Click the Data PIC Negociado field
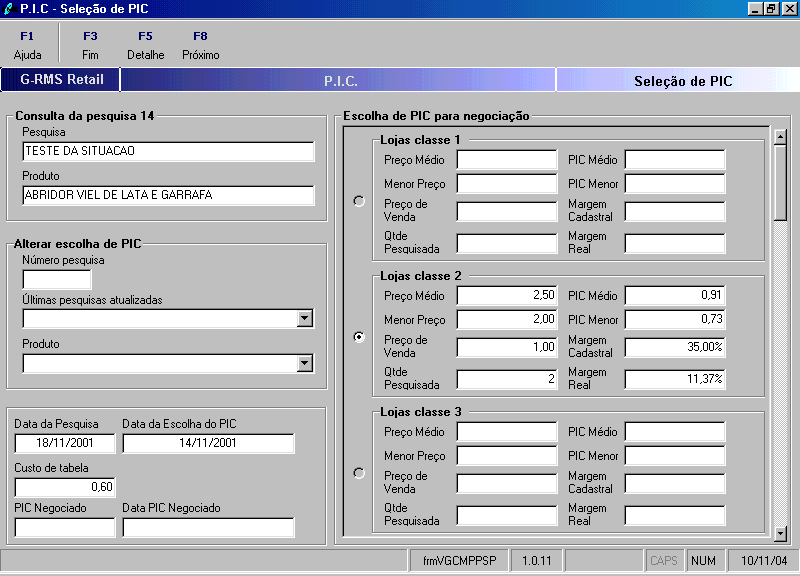The width and height of the screenshot is (800, 576). pyautogui.click(x=208, y=528)
